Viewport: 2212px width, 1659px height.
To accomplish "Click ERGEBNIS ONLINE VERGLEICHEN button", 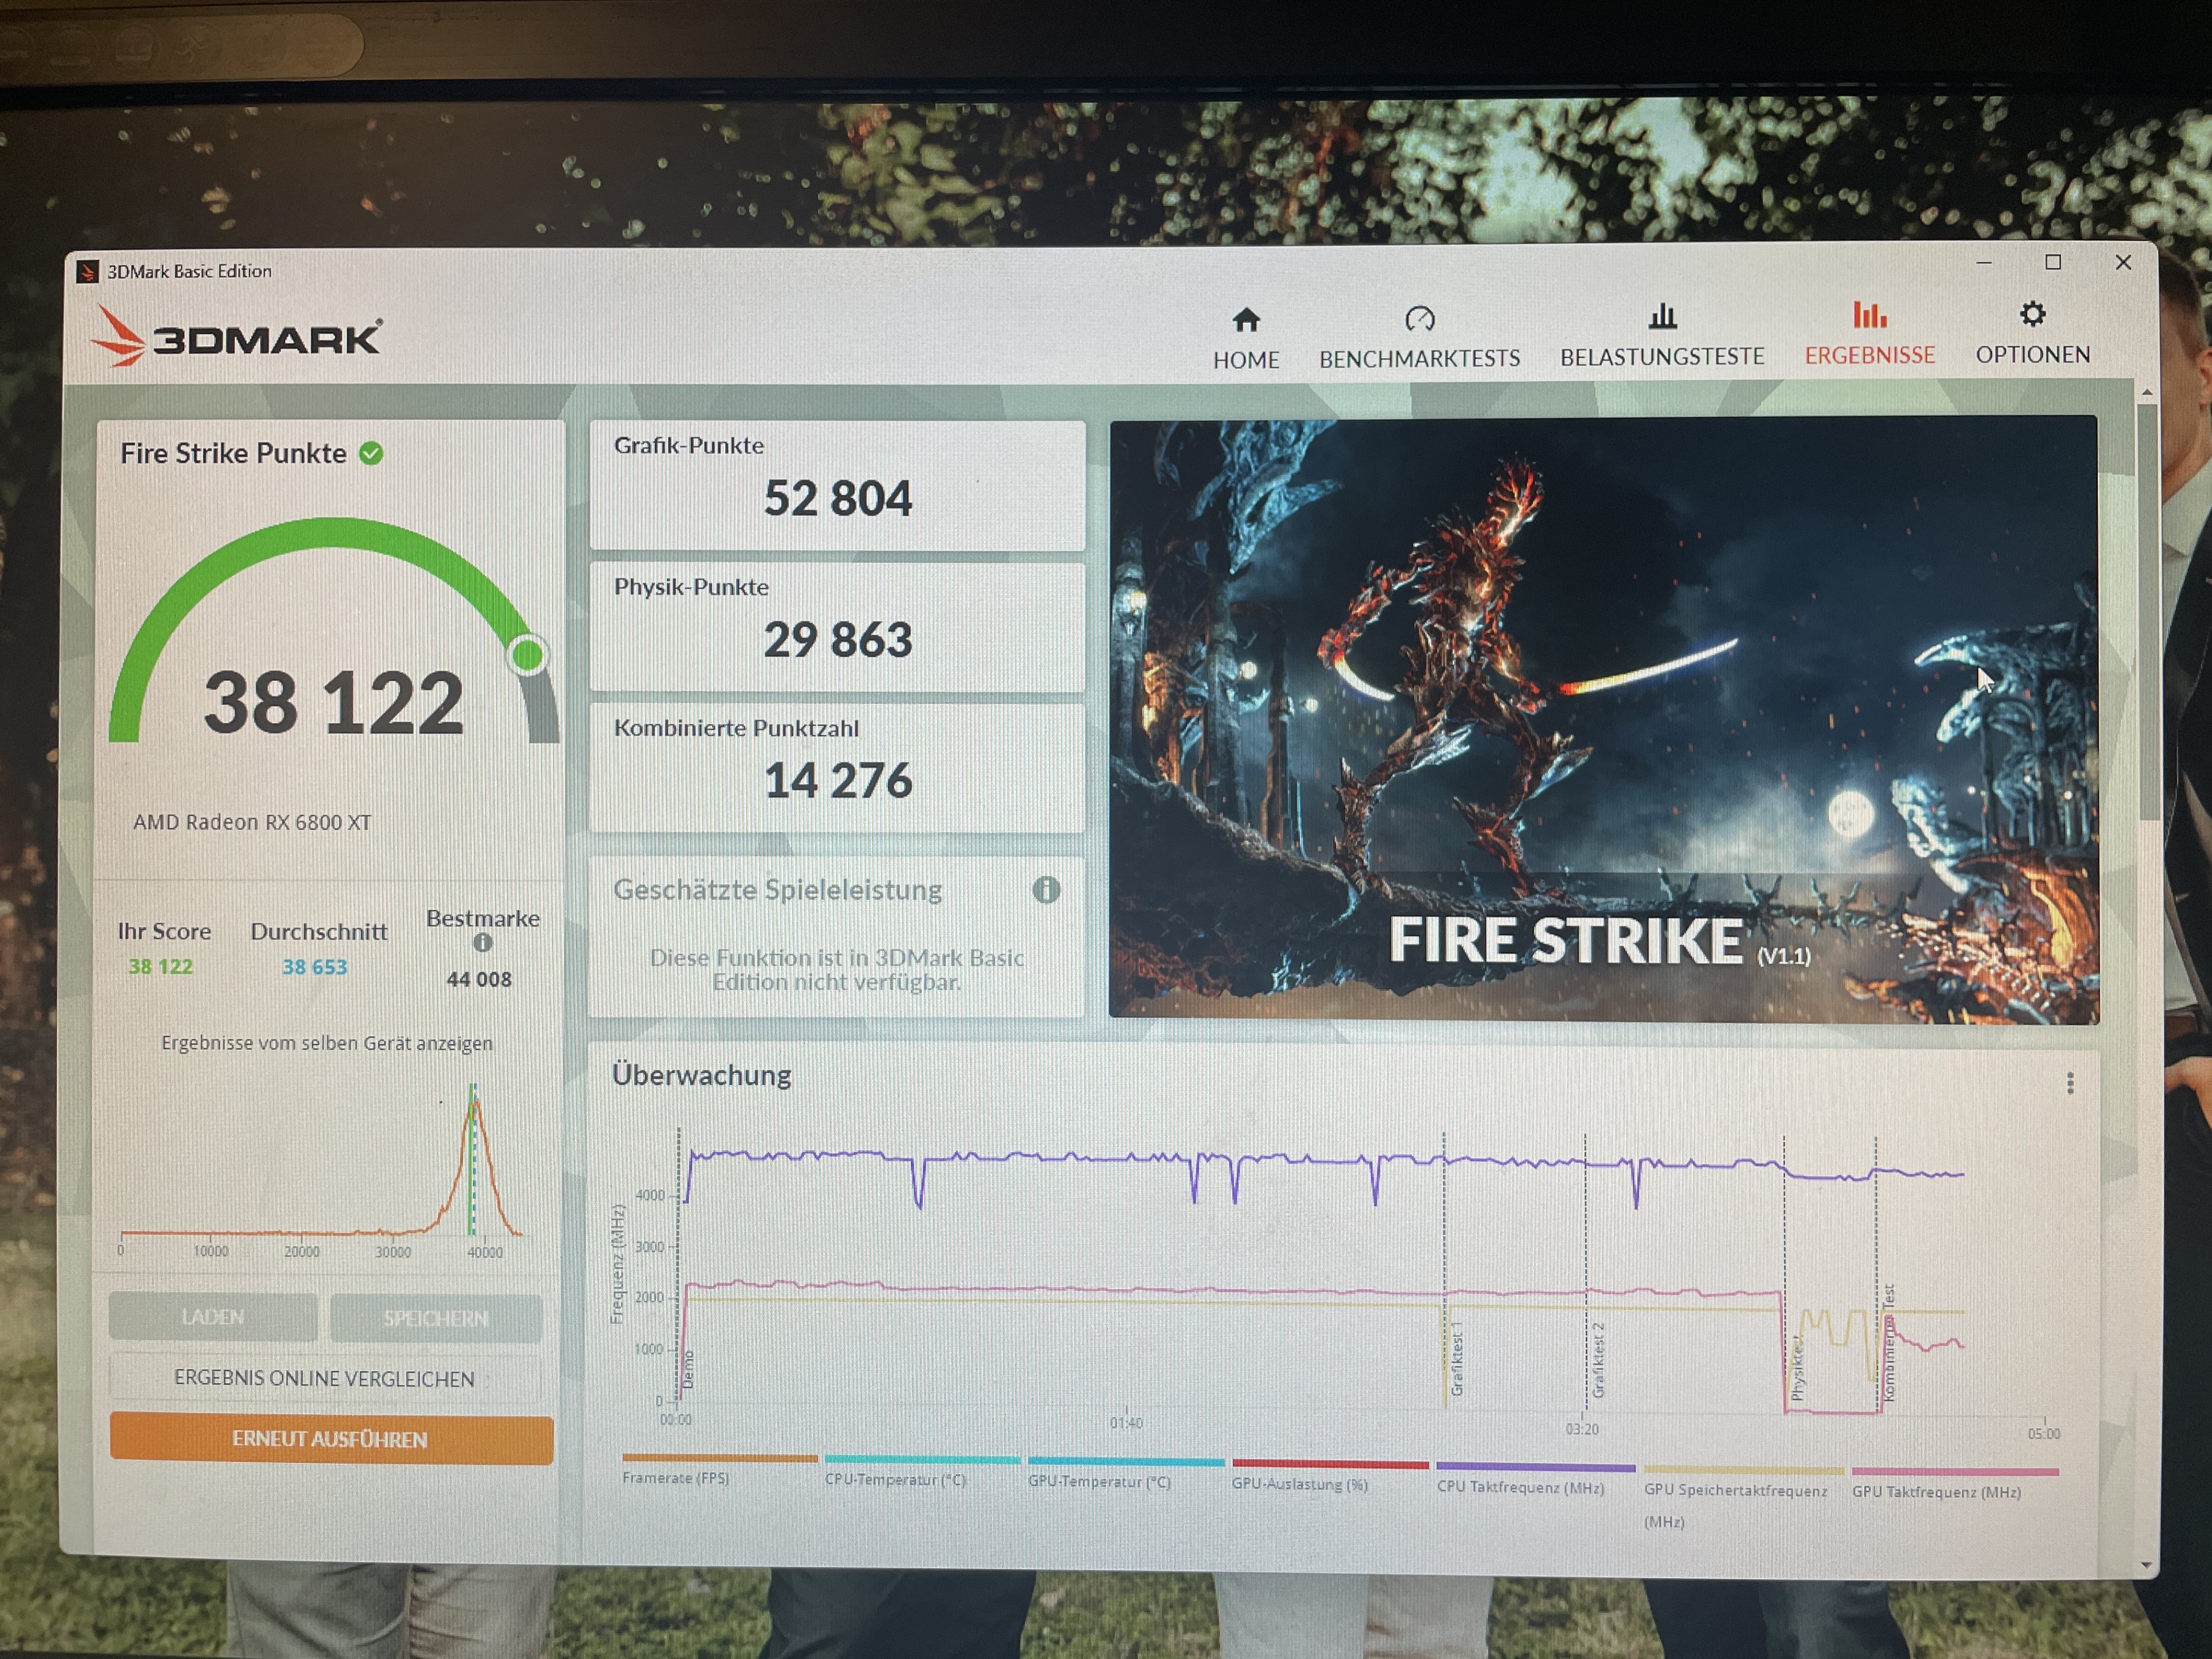I will [x=324, y=1378].
